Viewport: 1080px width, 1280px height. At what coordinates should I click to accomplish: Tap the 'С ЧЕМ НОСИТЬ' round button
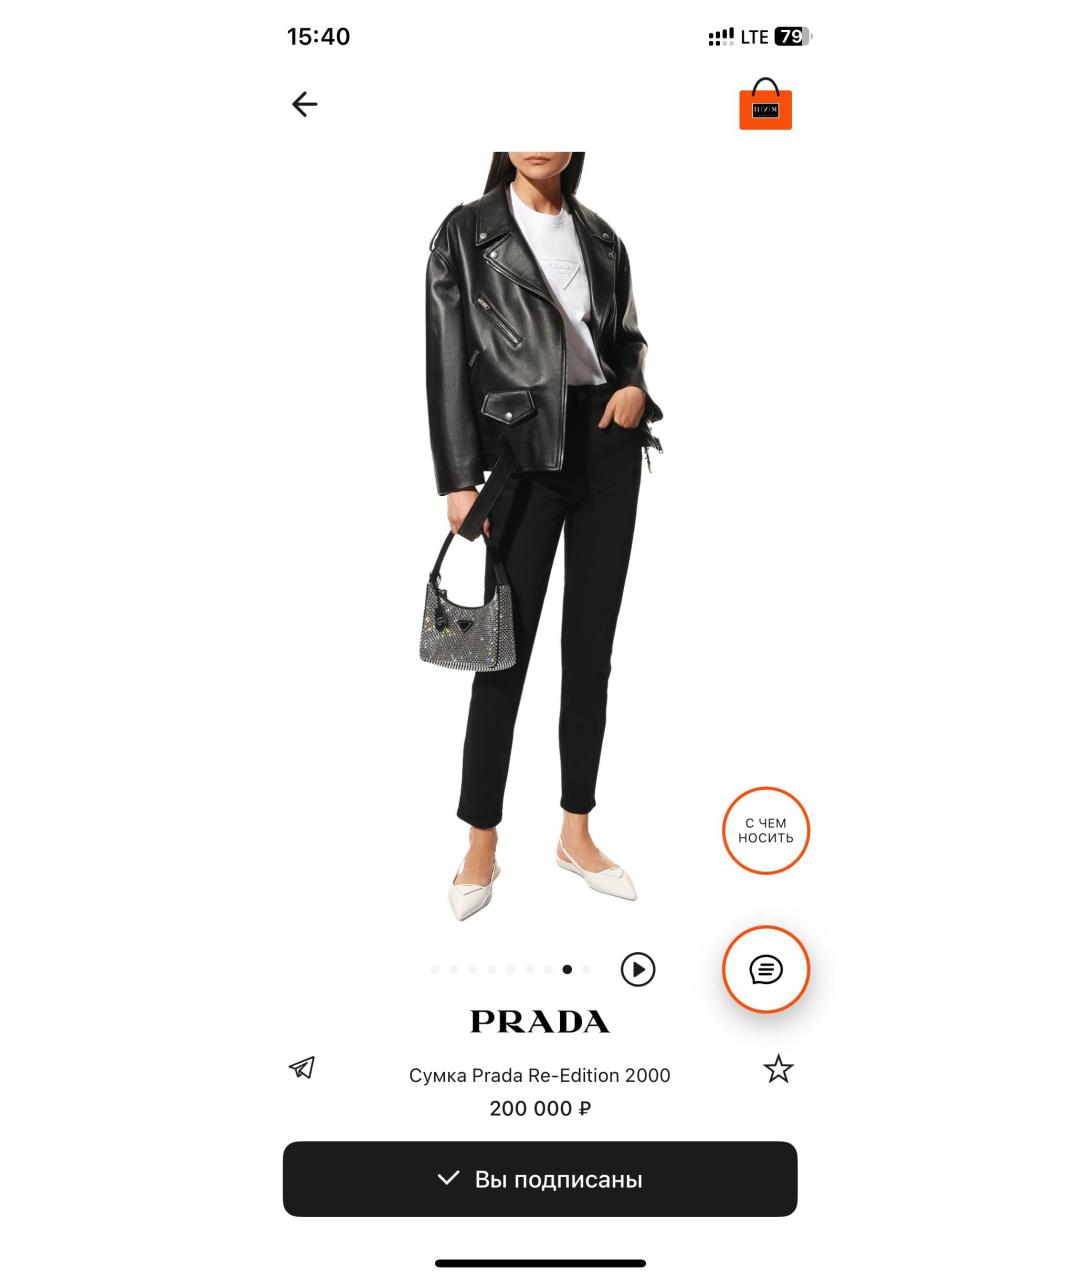(x=766, y=831)
